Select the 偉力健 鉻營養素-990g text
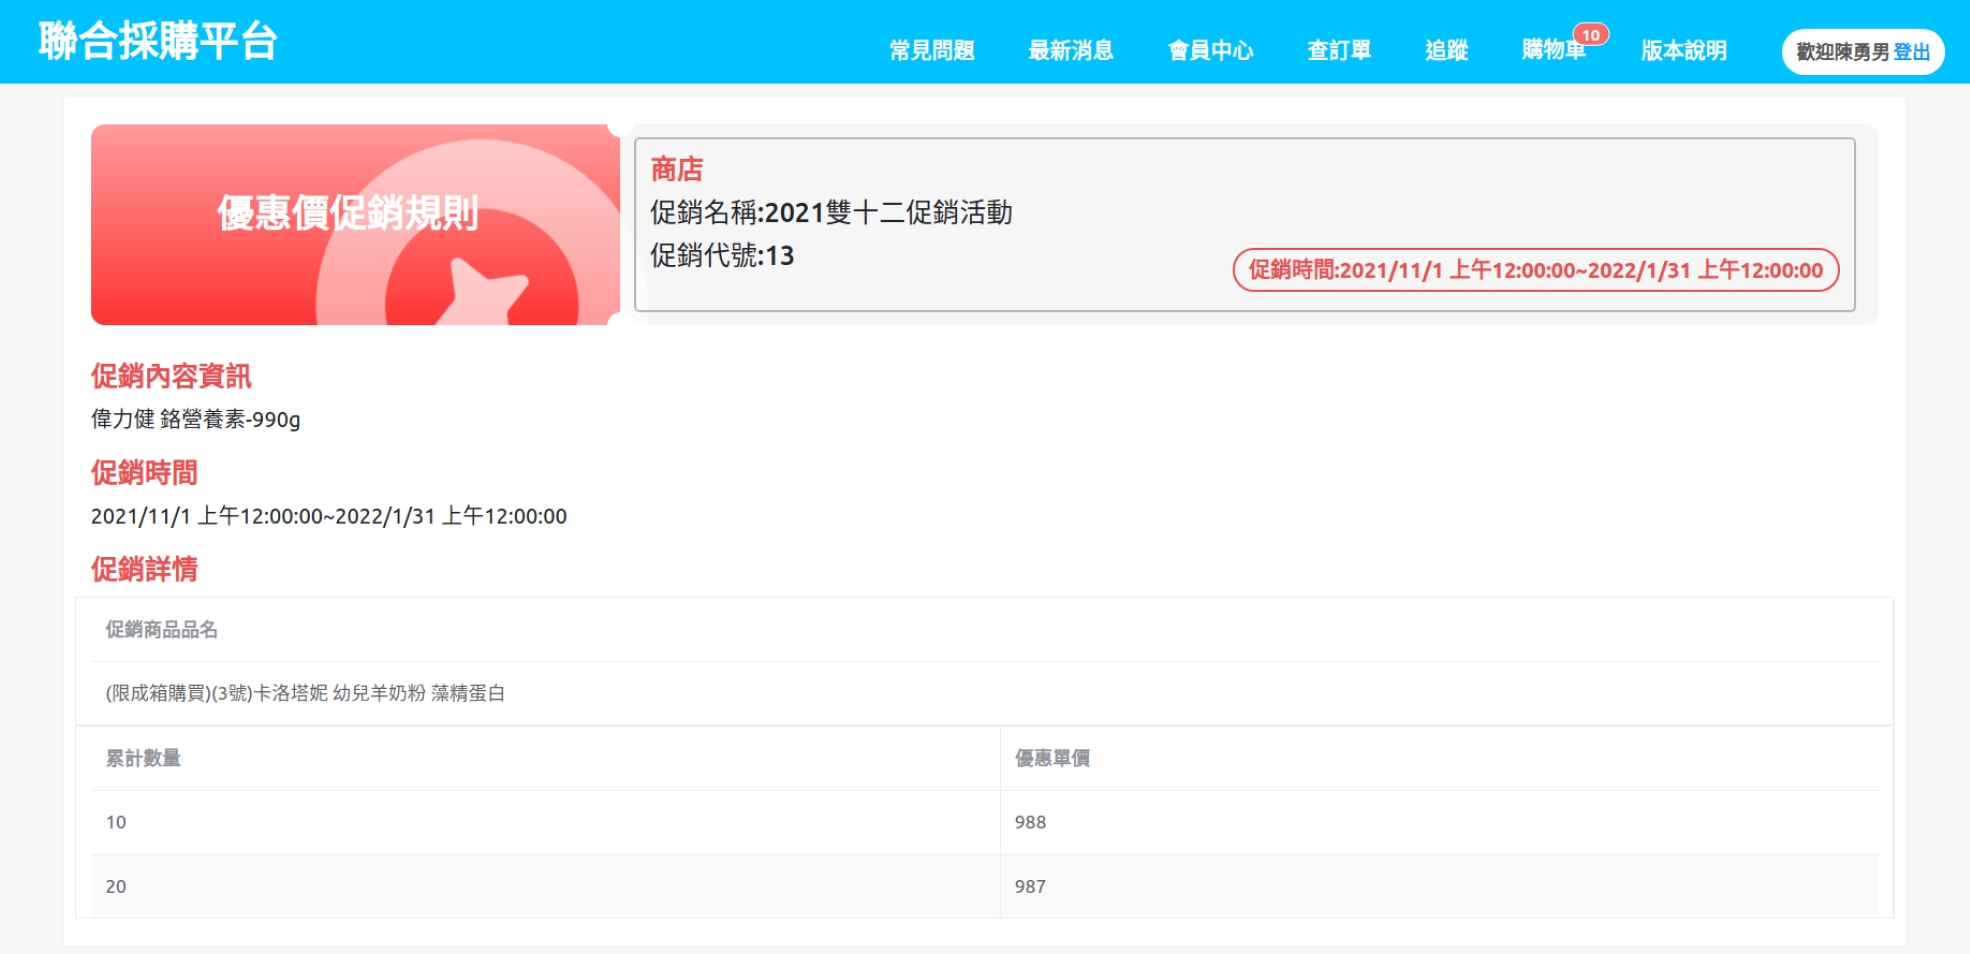 pos(196,419)
